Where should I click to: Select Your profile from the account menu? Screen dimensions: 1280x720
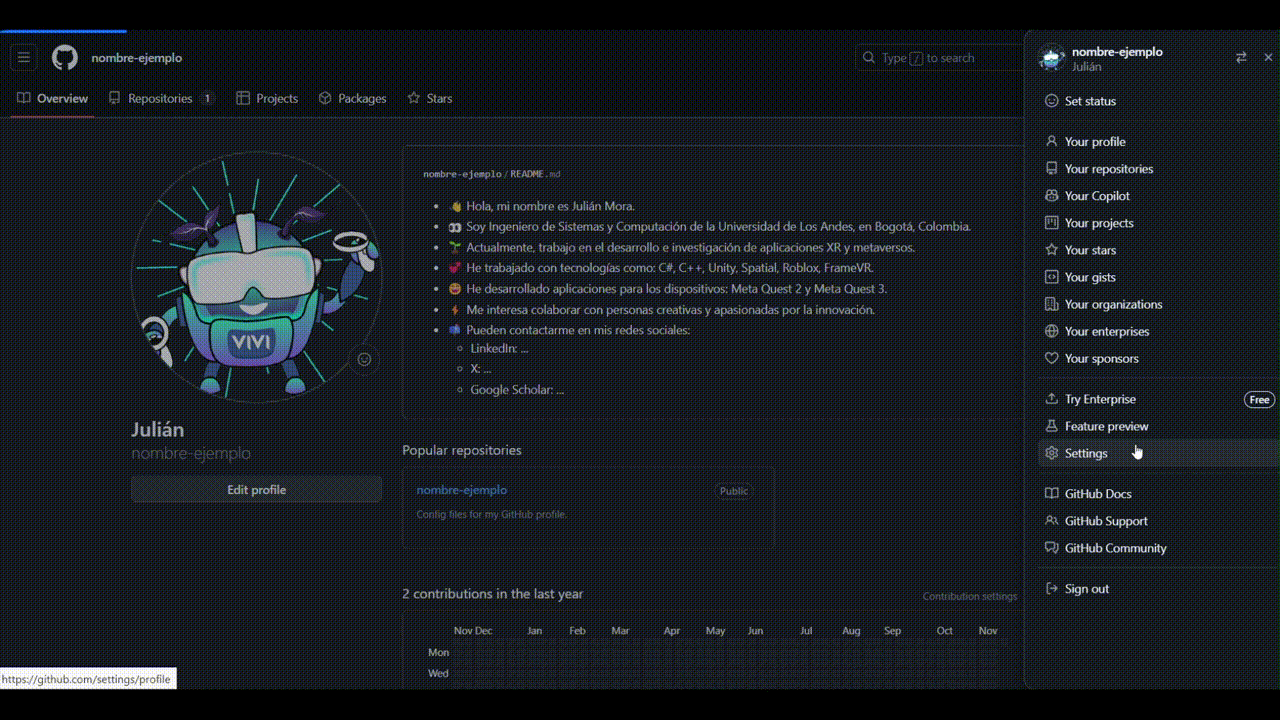tap(1097, 141)
